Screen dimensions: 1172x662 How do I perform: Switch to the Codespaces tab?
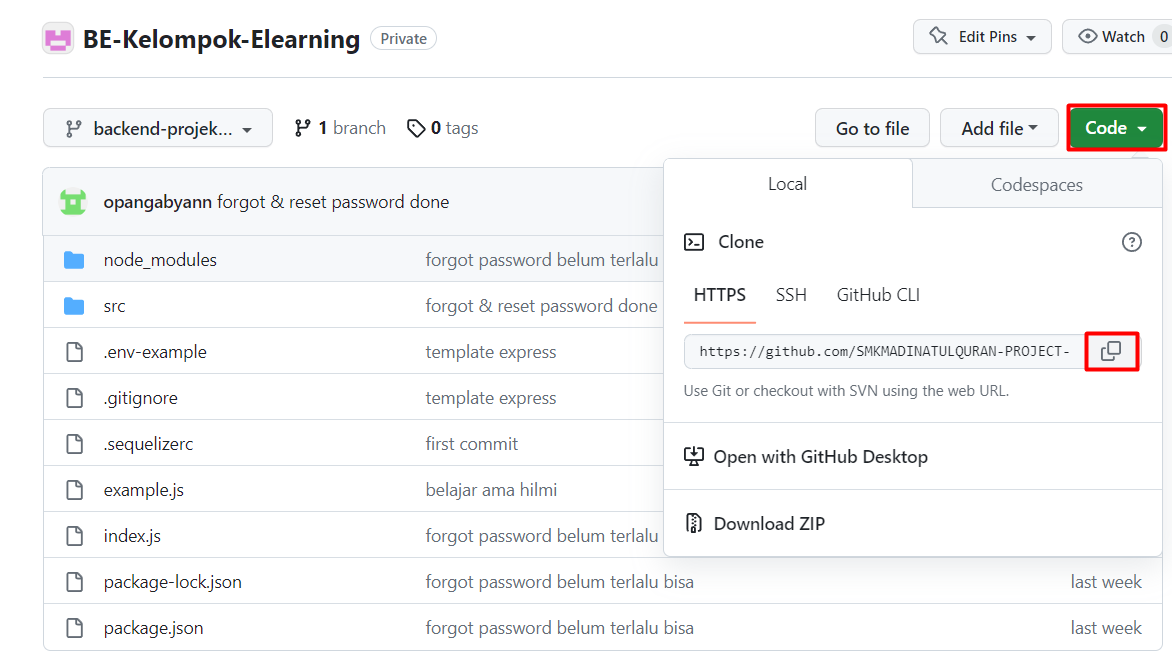(1037, 185)
